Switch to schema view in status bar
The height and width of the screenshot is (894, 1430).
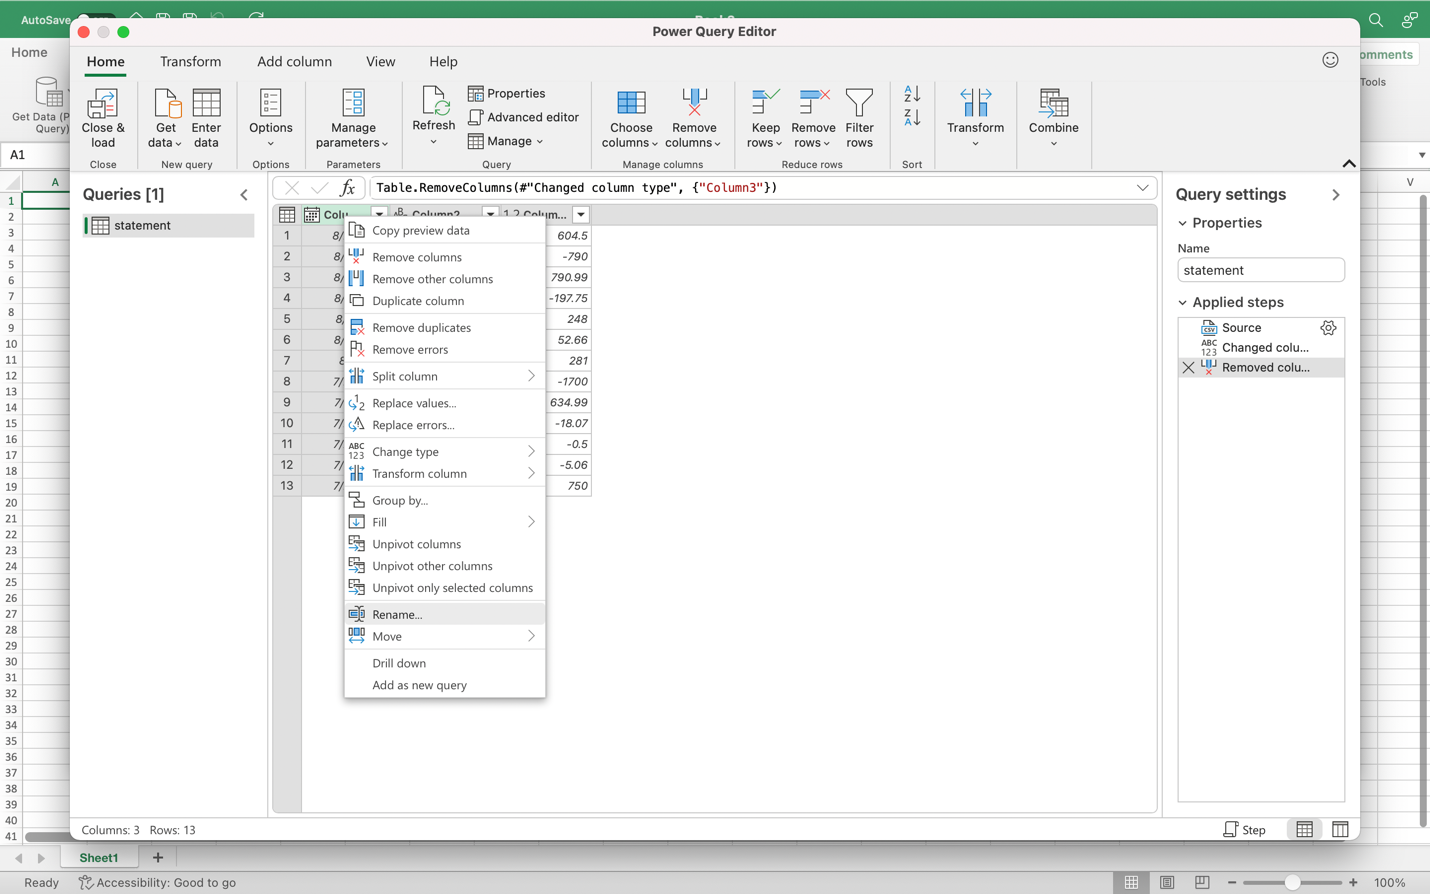[x=1340, y=830]
